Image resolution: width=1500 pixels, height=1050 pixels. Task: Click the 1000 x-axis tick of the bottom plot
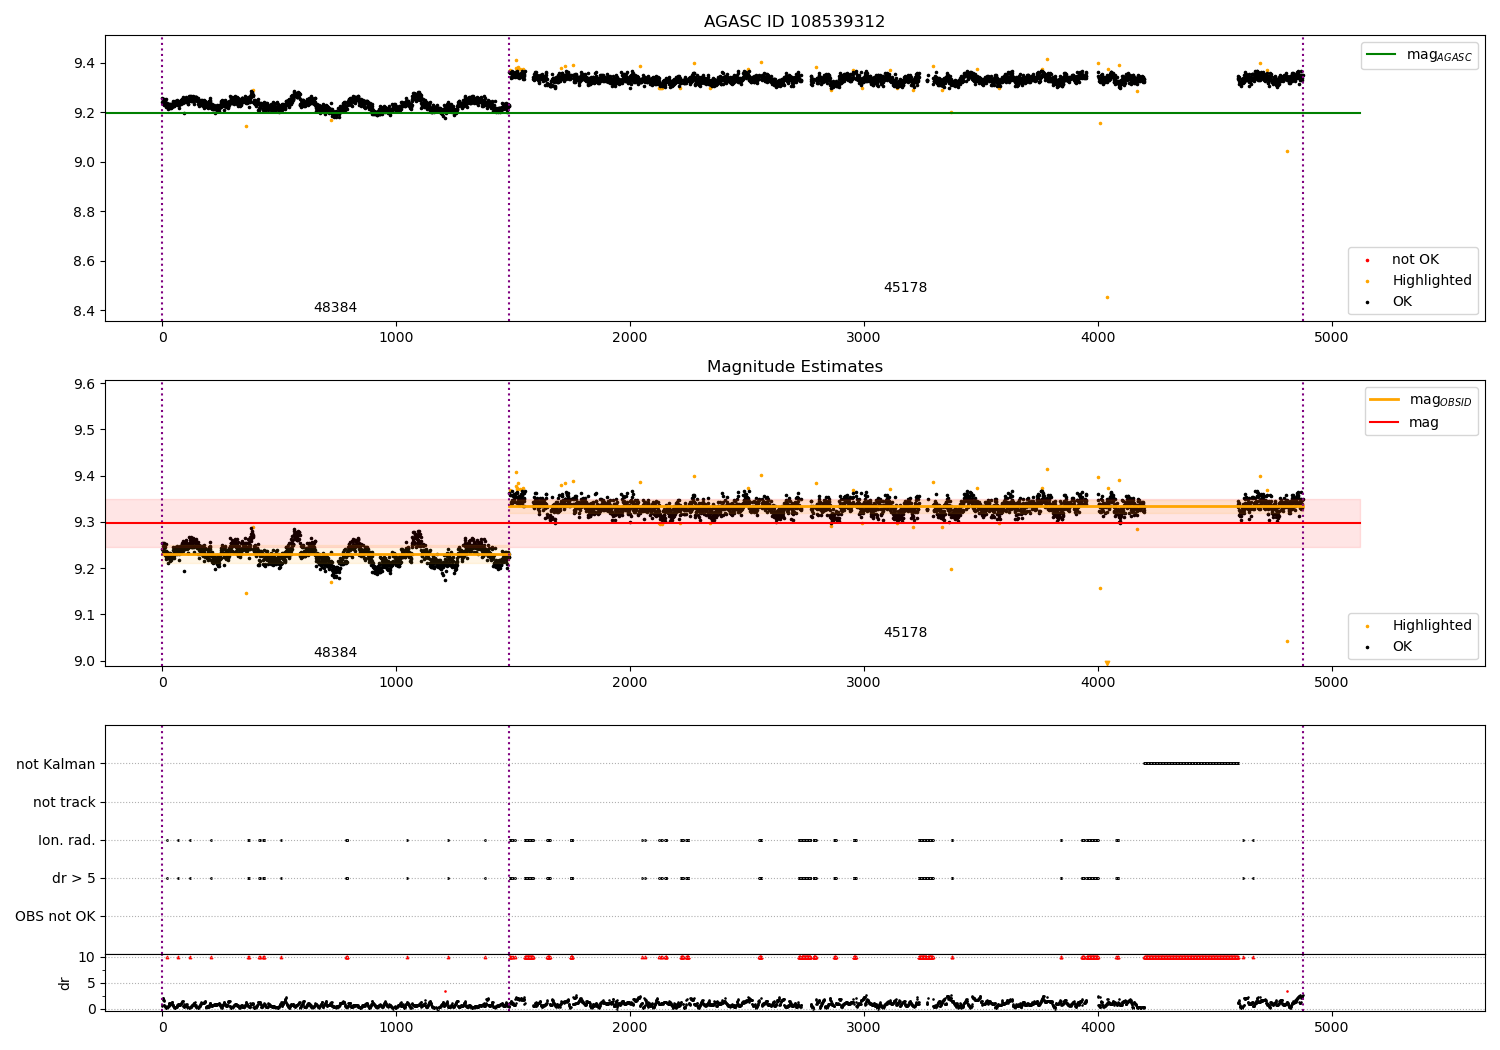click(x=396, y=1027)
